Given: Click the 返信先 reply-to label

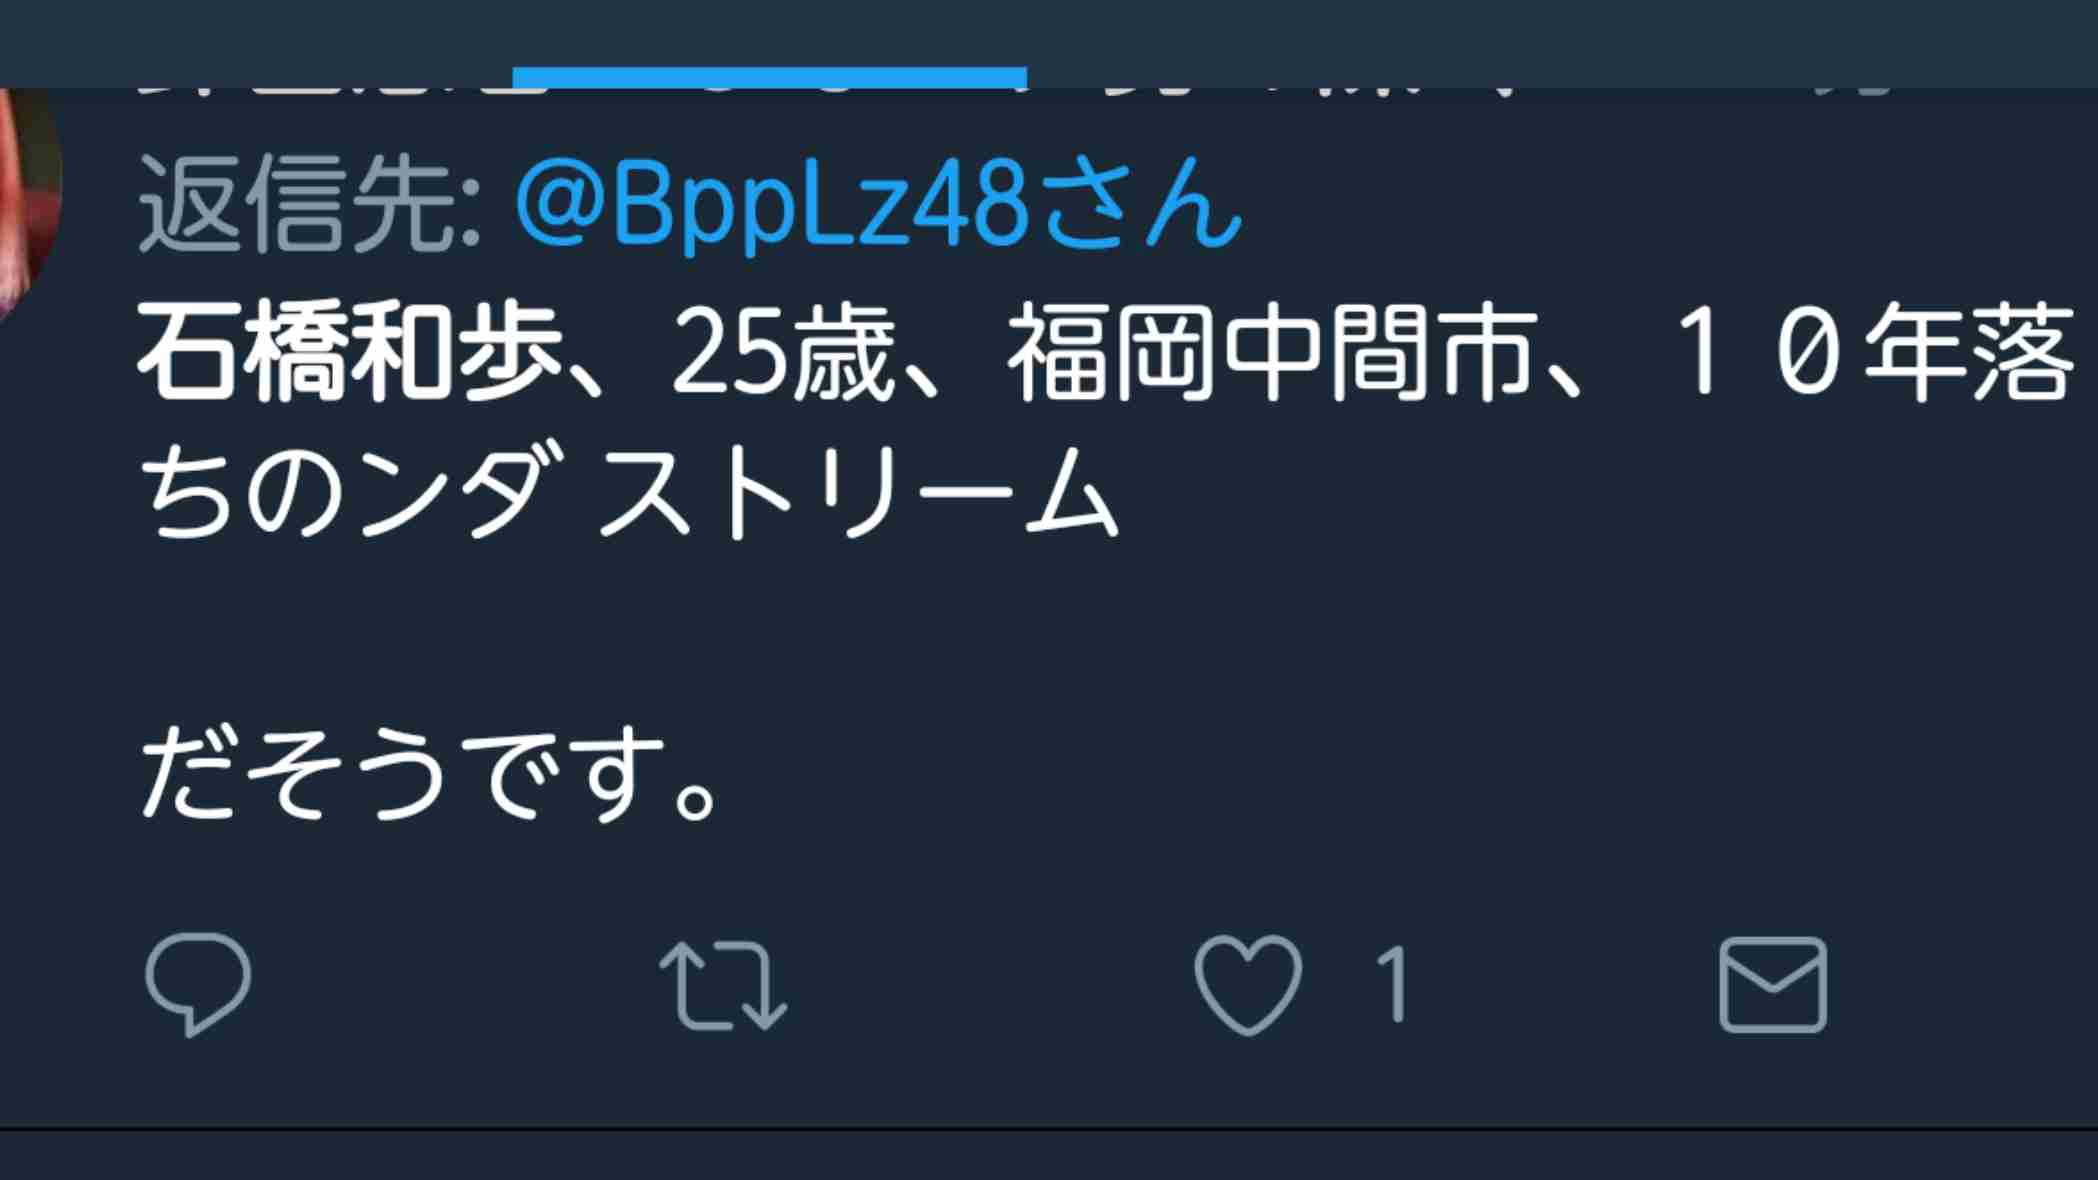Looking at the screenshot, I should [310, 205].
